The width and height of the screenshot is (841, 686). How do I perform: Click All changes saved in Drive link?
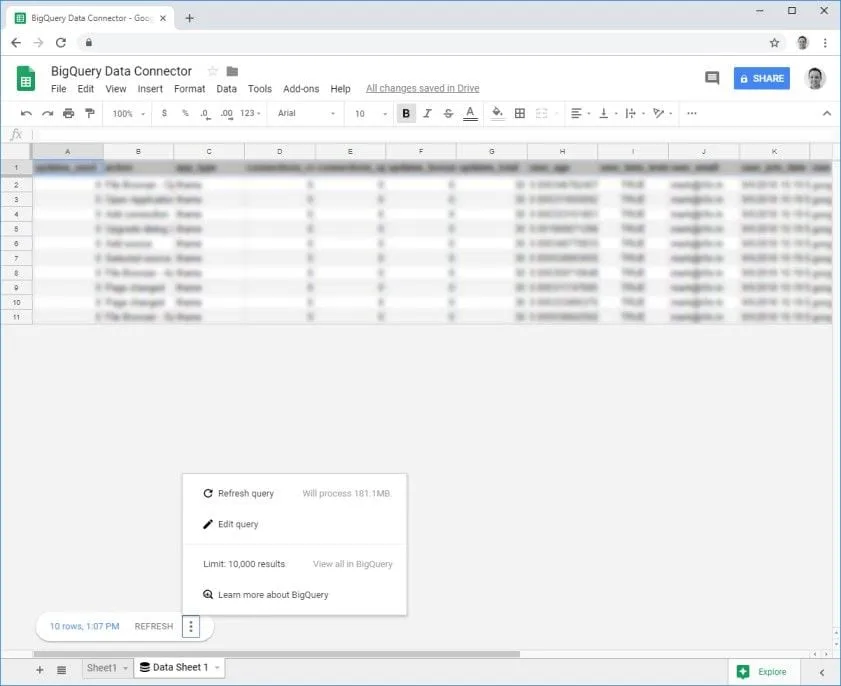coord(423,88)
